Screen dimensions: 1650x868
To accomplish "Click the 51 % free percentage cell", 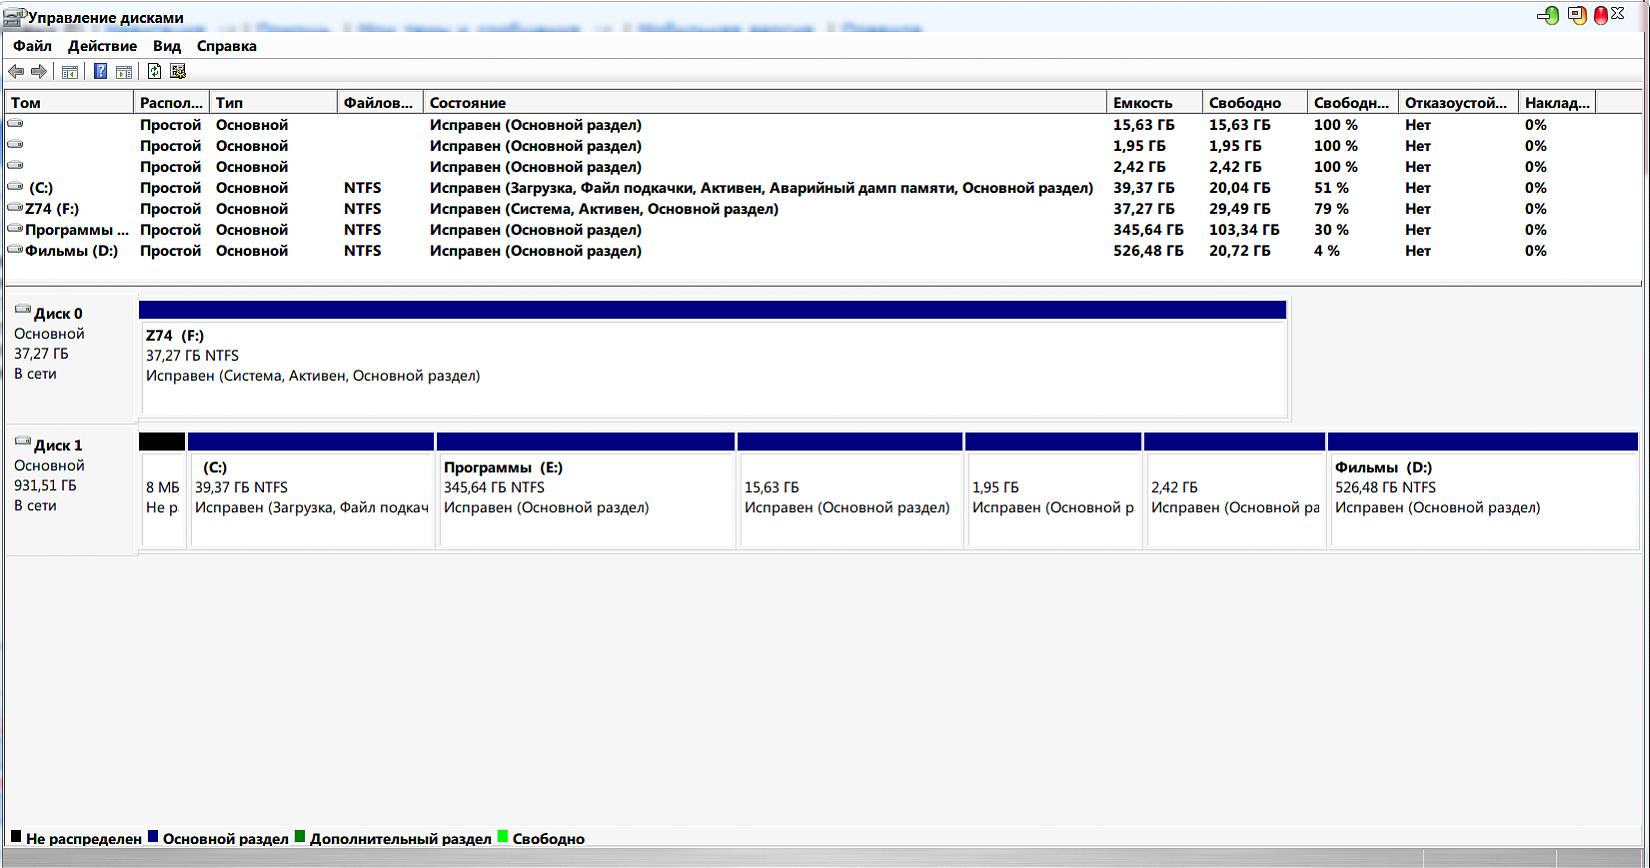I will (1331, 188).
